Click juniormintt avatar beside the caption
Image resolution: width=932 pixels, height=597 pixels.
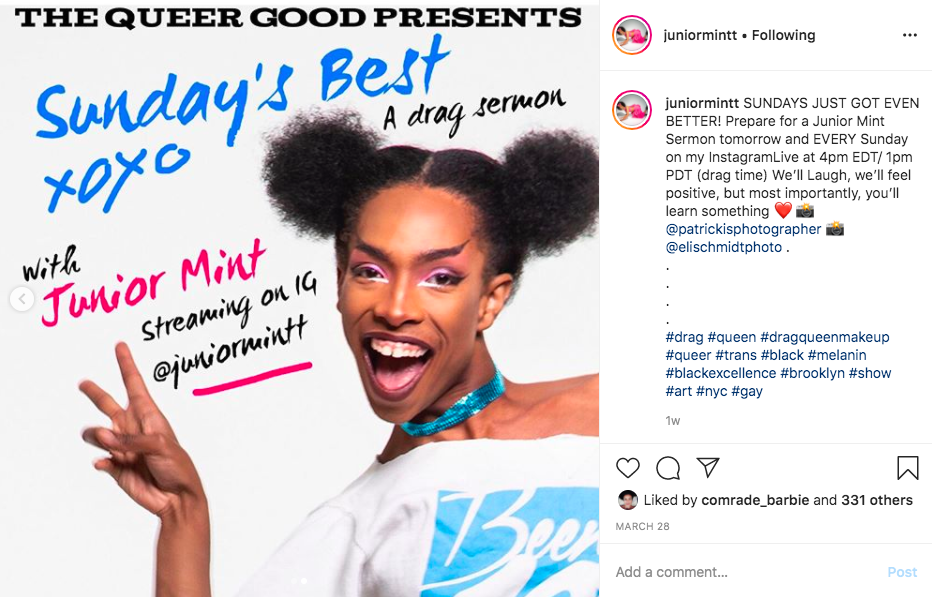click(632, 110)
